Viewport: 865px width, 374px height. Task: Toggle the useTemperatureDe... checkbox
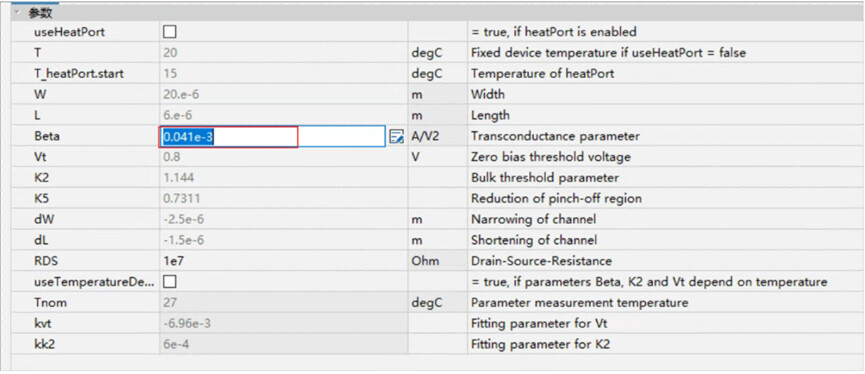click(170, 282)
